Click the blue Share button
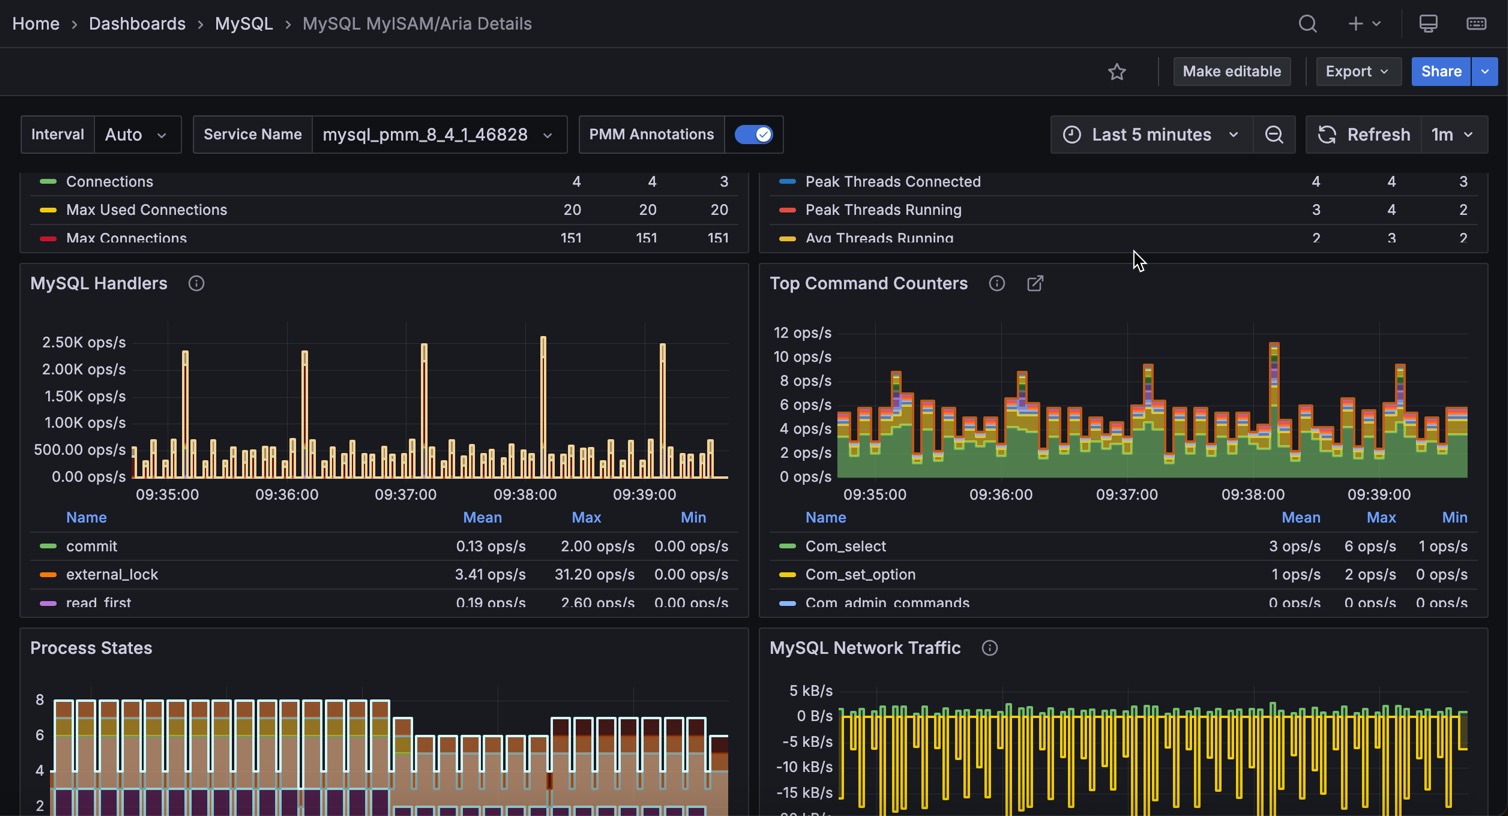 coord(1440,72)
